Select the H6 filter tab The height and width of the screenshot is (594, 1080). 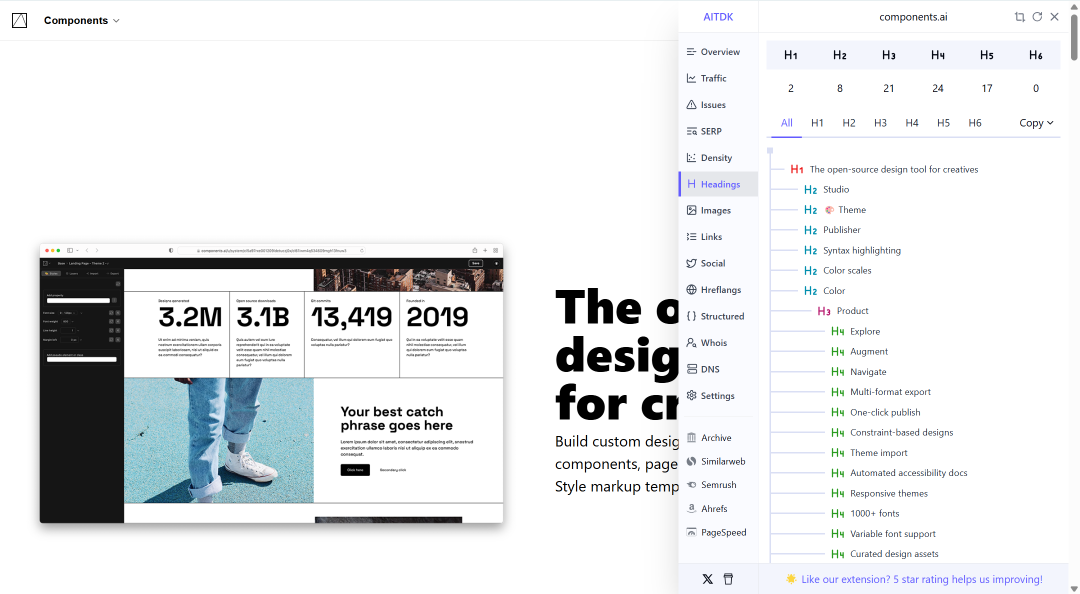(975, 123)
